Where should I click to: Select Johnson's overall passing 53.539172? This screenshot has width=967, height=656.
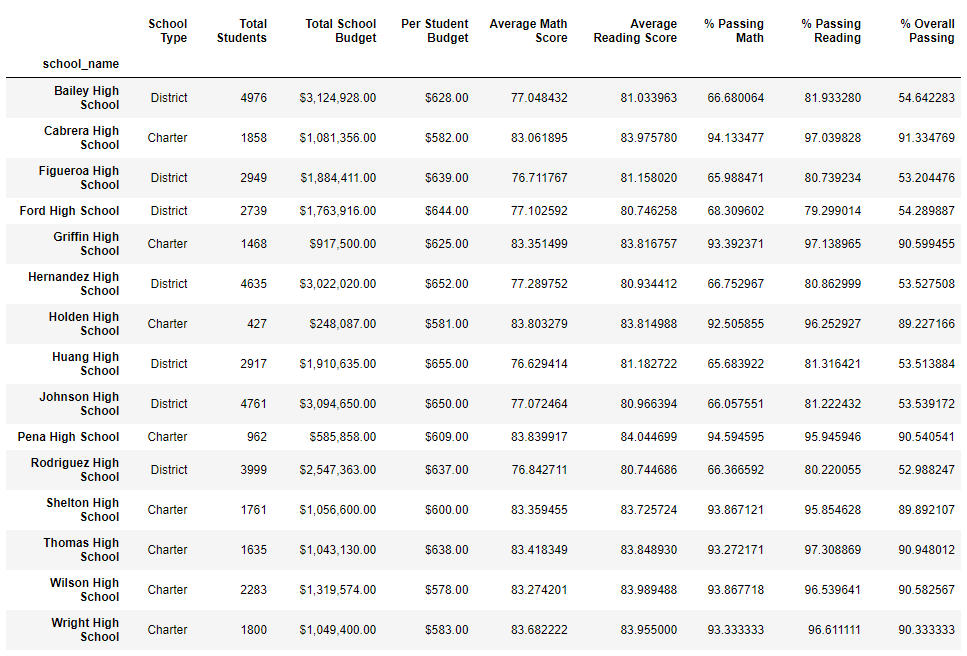tap(926, 404)
